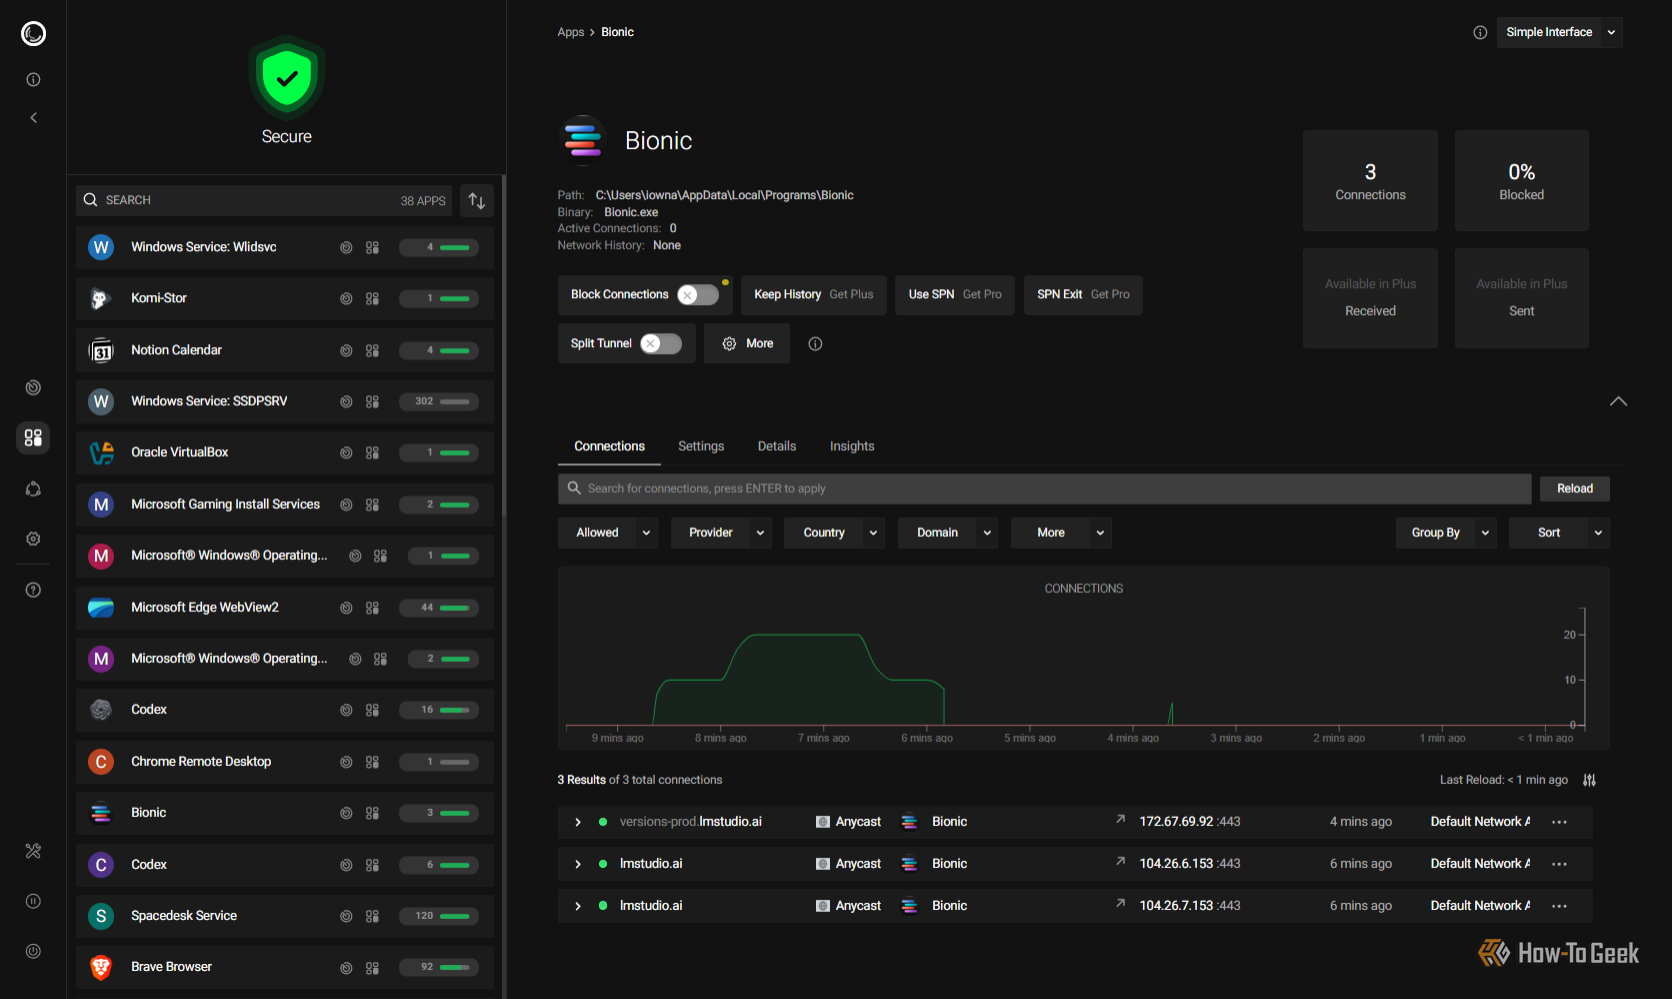Click the Use SPN Get Pro button
This screenshot has height=999, width=1672.
coord(955,295)
